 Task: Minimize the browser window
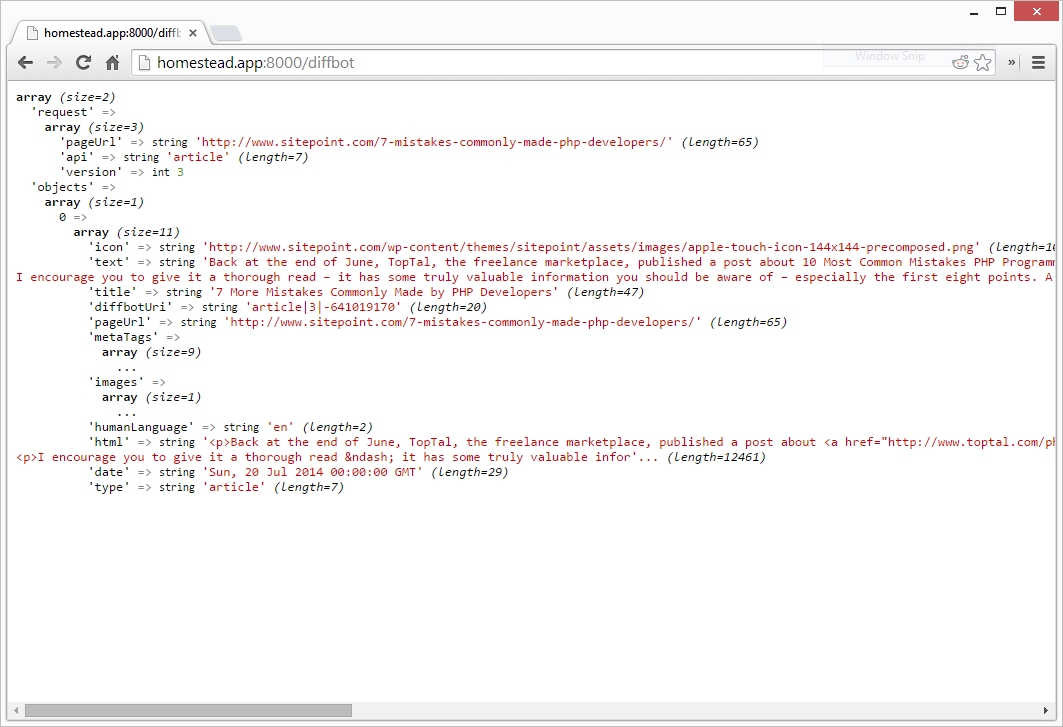[974, 12]
